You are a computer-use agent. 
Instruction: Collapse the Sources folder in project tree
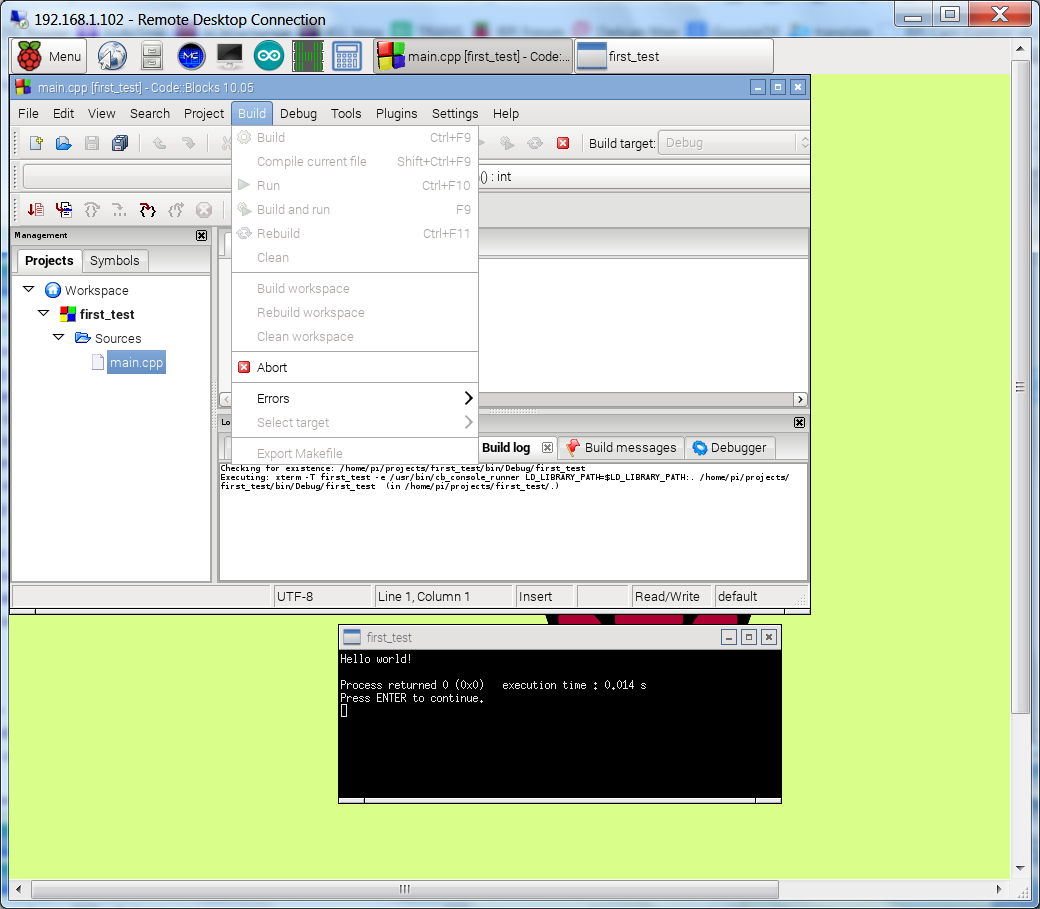60,338
